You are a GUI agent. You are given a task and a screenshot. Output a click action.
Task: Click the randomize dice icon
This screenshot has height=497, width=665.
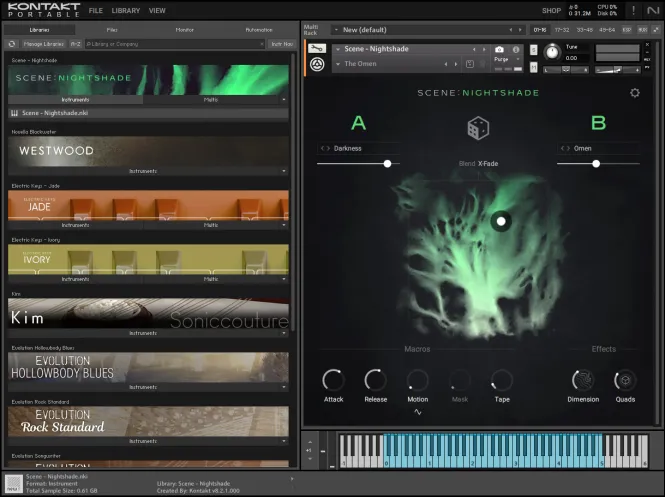[478, 128]
